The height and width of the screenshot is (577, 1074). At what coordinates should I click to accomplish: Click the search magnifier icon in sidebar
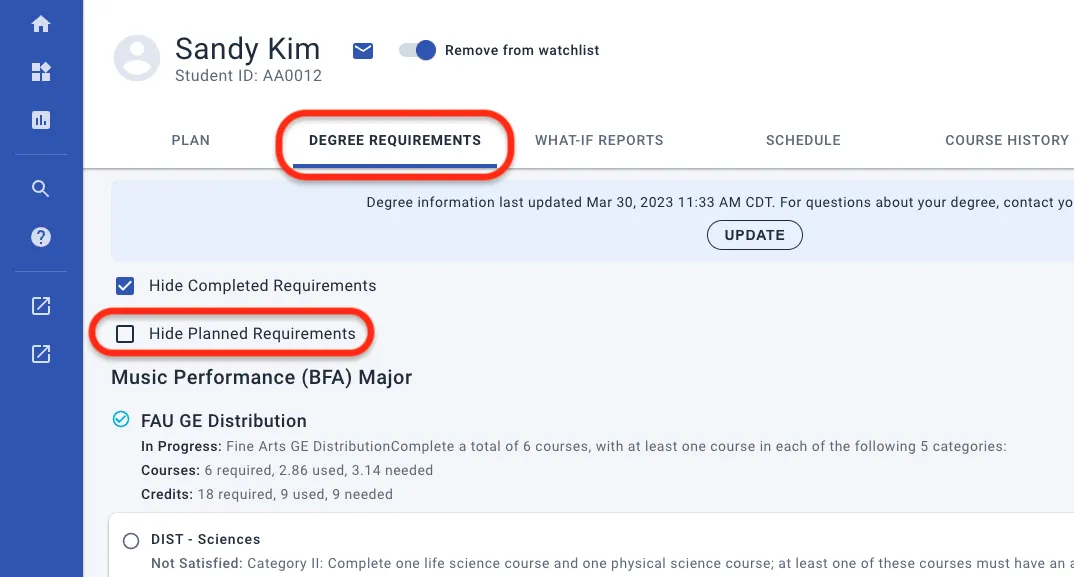[41, 188]
